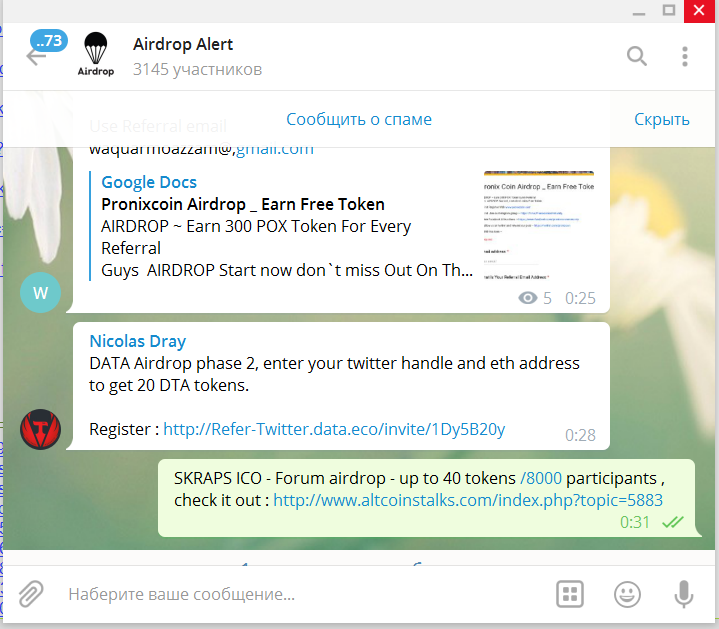The width and height of the screenshot is (719, 629).
Task: Click the views eye icon on message
Action: pos(527,298)
